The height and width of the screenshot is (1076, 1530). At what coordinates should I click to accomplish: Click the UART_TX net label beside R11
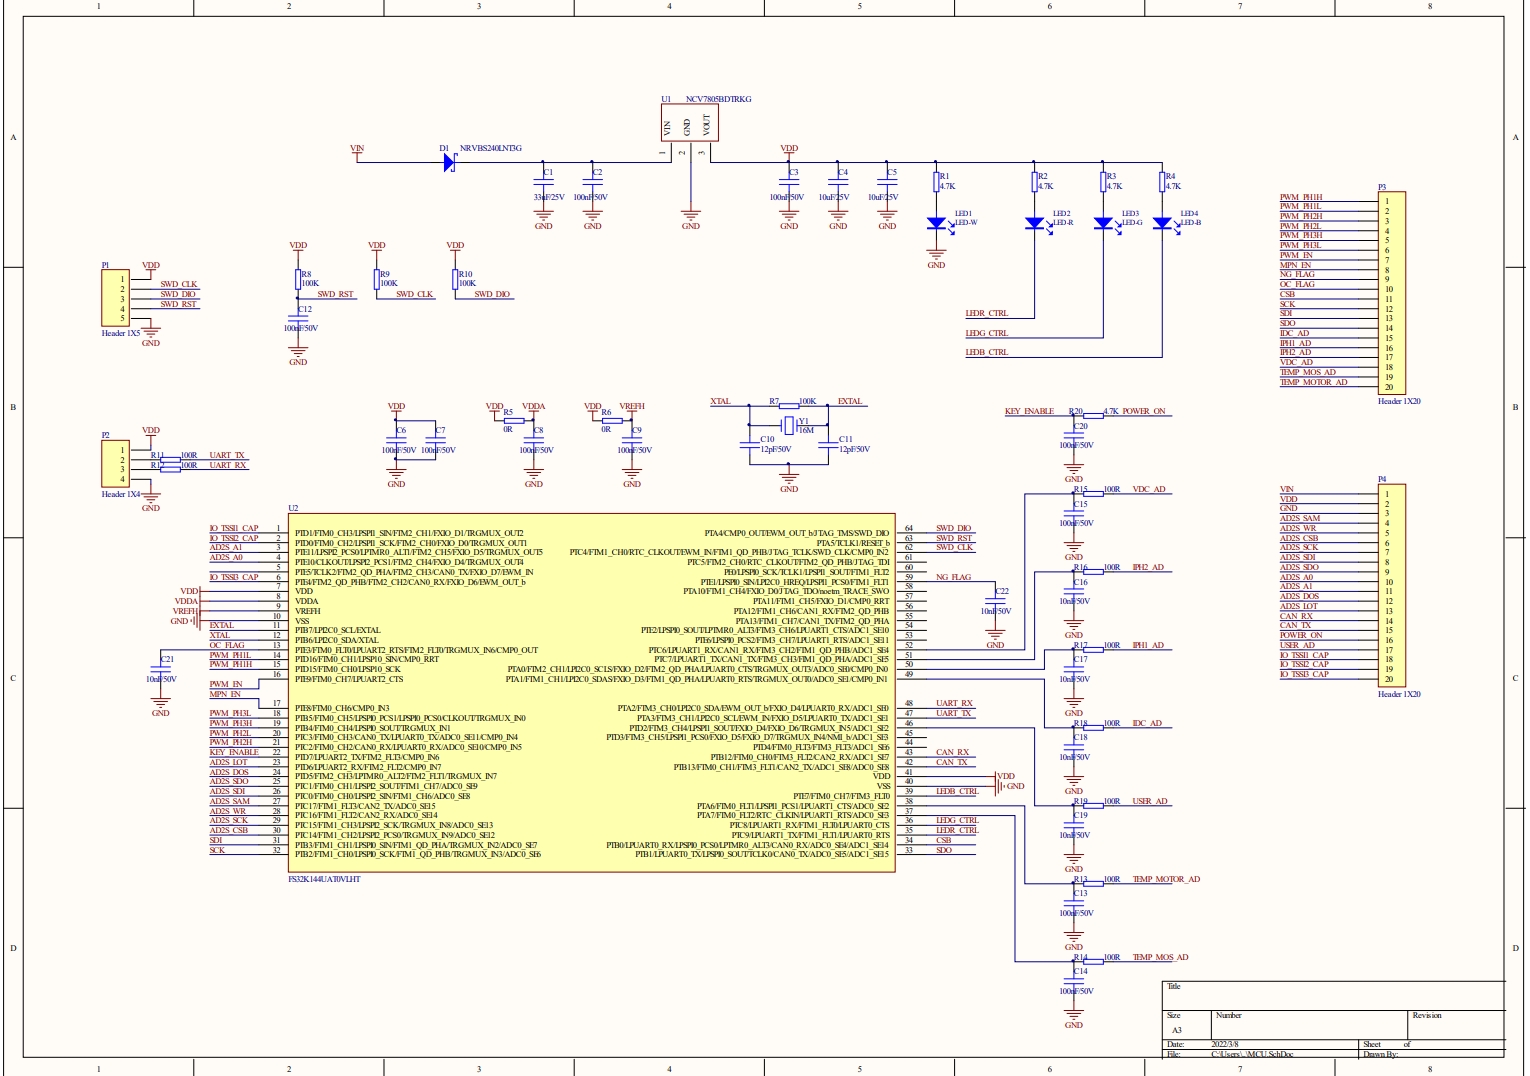click(x=227, y=455)
